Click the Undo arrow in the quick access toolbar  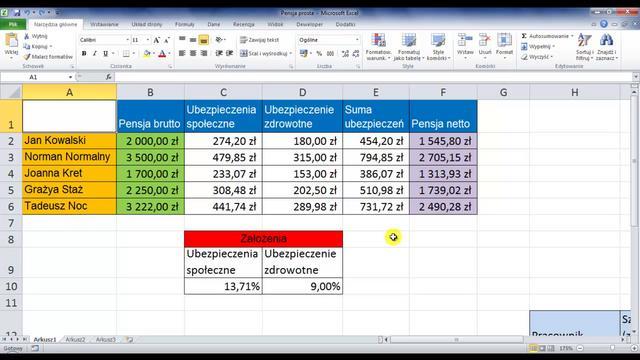point(27,13)
